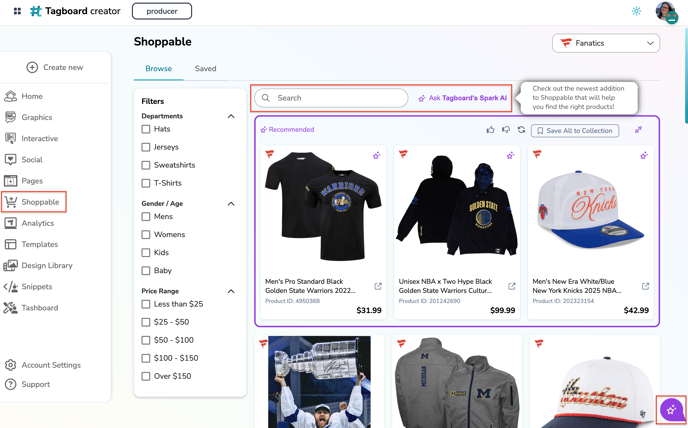Switch to the Browse tab
Screen dimensions: 688x428
[158, 68]
